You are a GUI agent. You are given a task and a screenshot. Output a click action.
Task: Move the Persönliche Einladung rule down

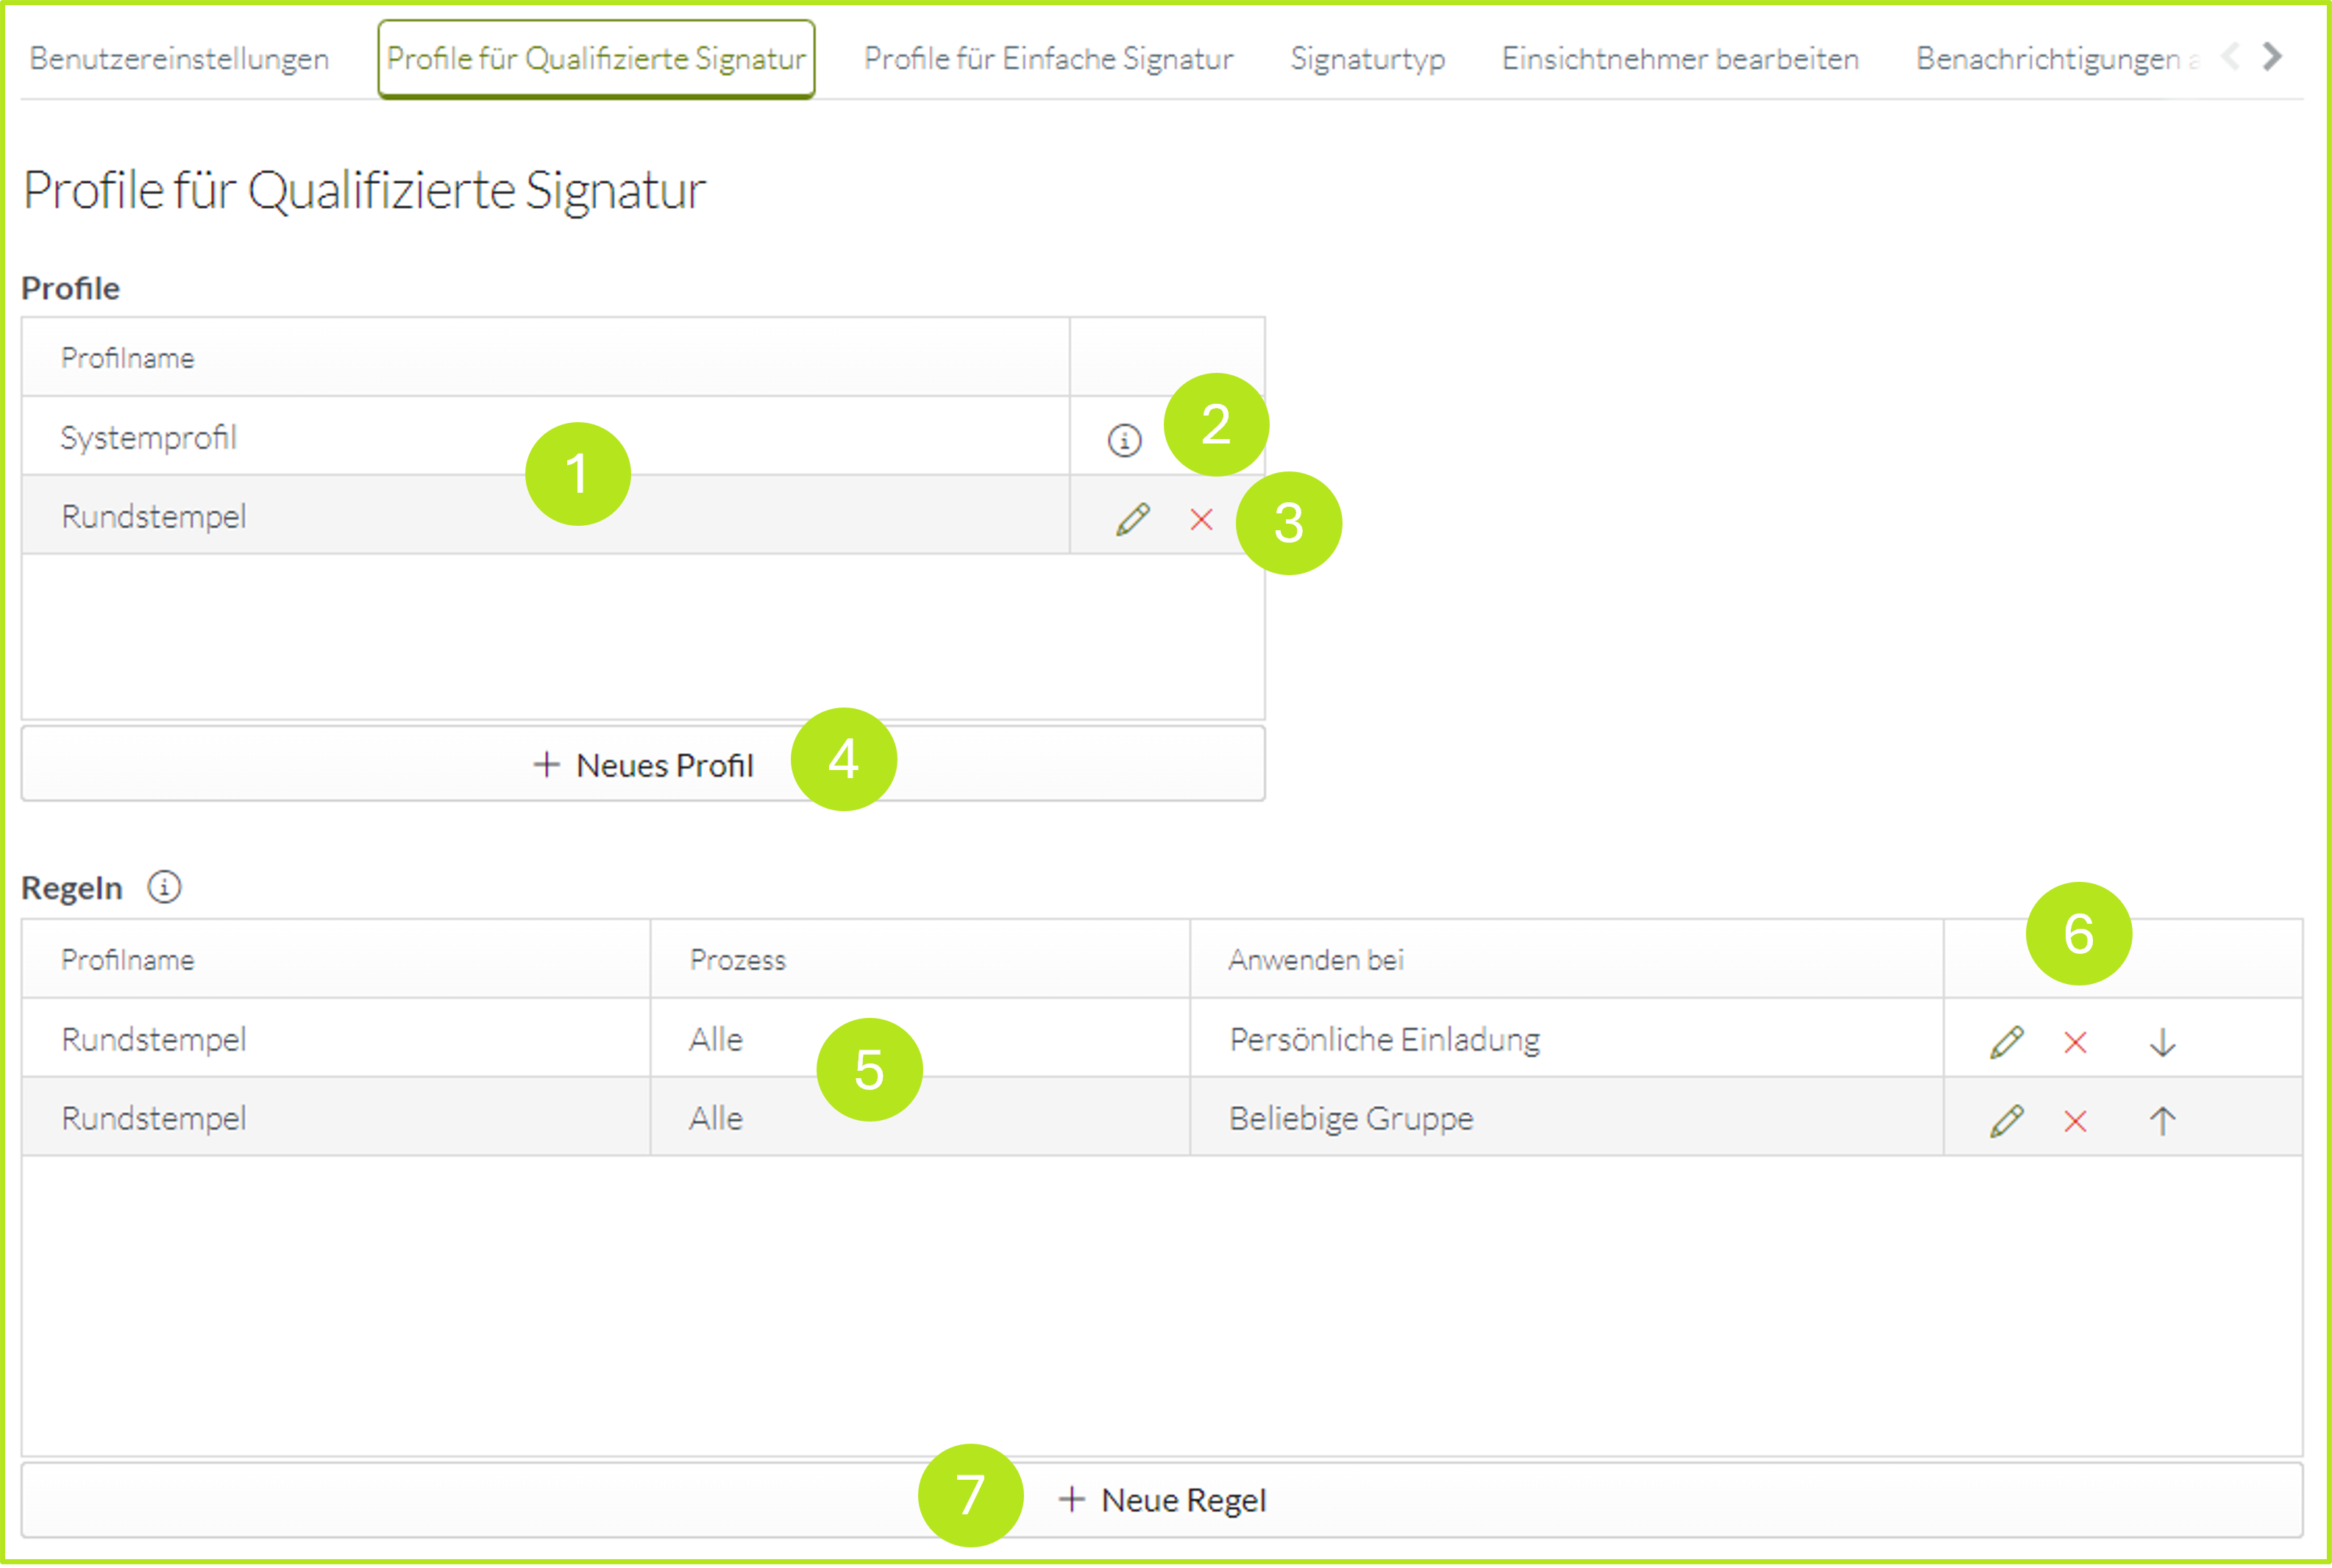pos(2162,1042)
